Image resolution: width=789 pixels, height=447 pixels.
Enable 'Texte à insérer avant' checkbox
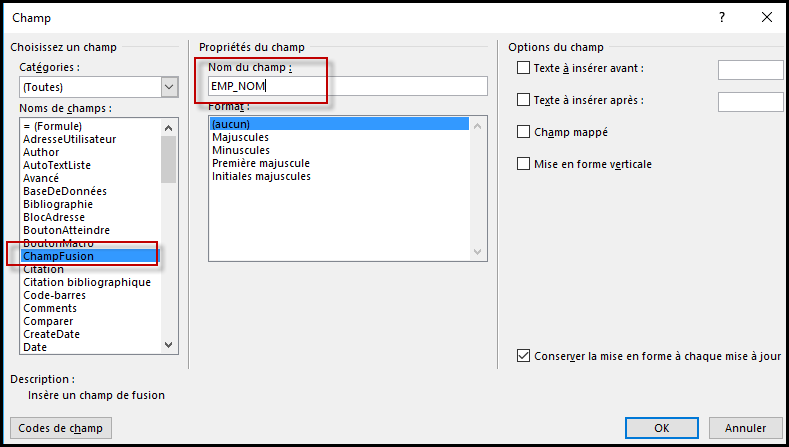(x=524, y=68)
